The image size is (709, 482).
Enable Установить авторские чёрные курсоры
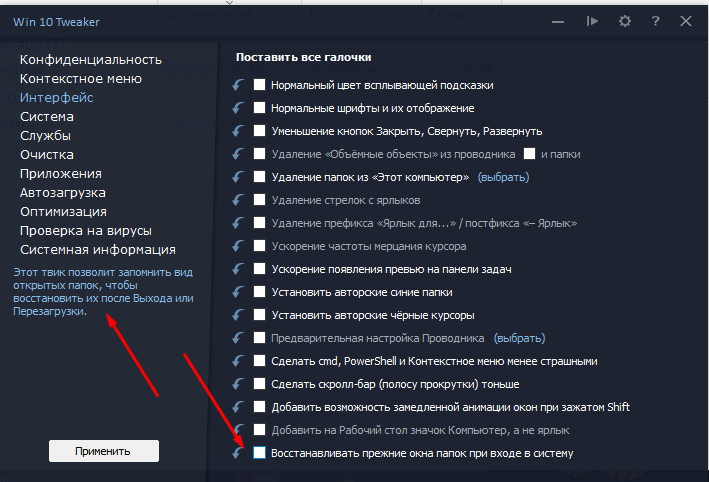click(260, 315)
